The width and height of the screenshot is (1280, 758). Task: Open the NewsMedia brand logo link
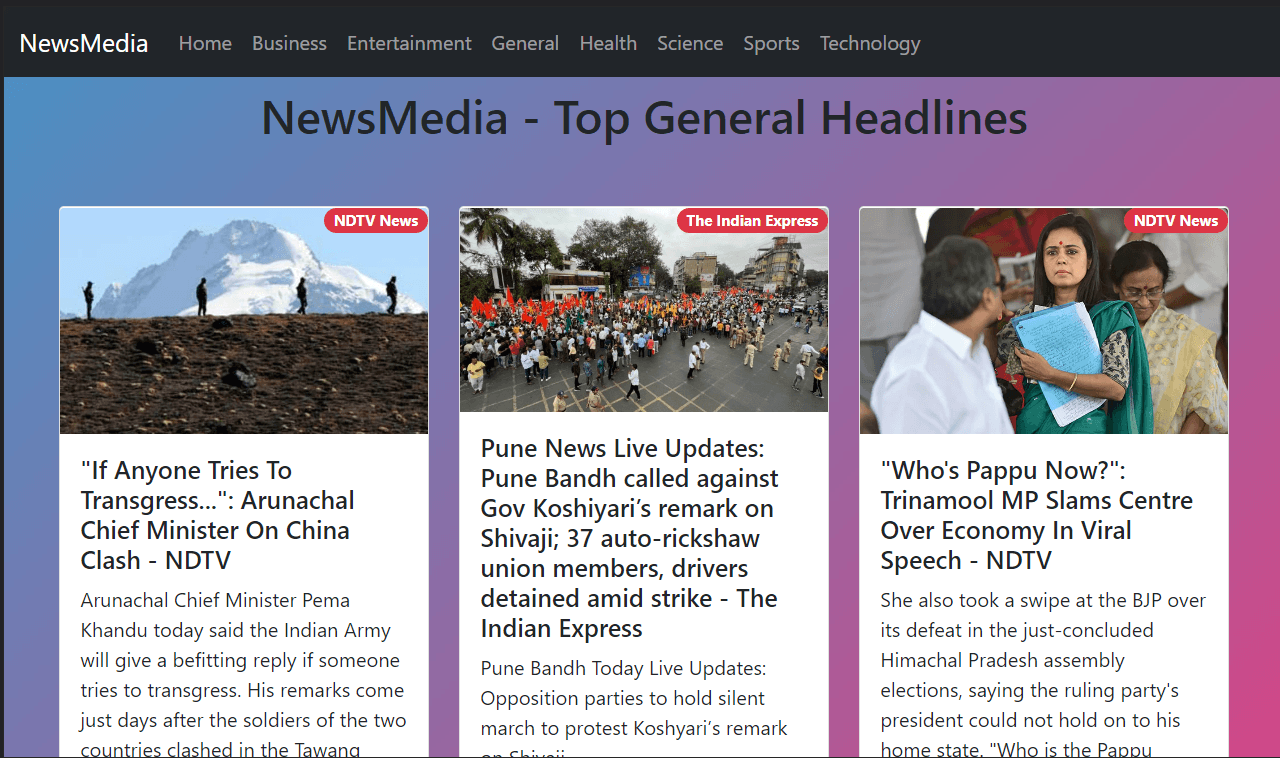click(x=84, y=43)
